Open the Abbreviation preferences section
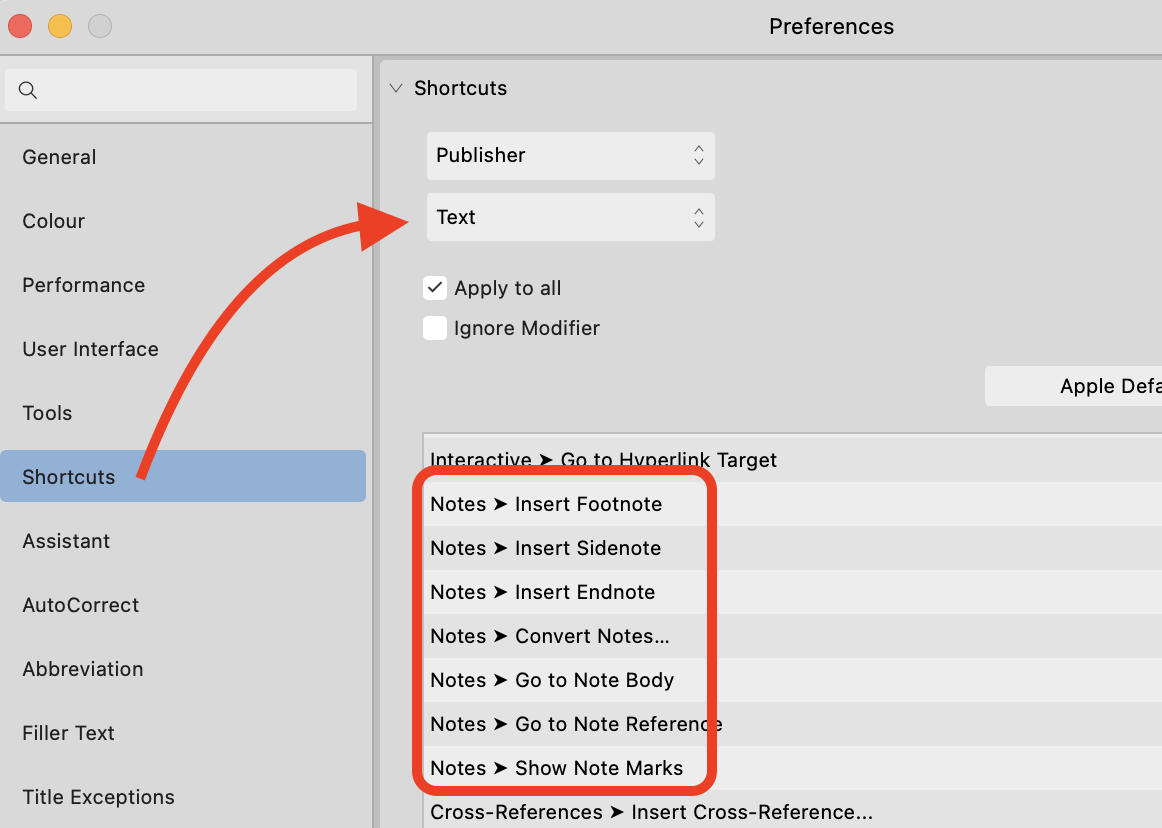 tap(82, 669)
